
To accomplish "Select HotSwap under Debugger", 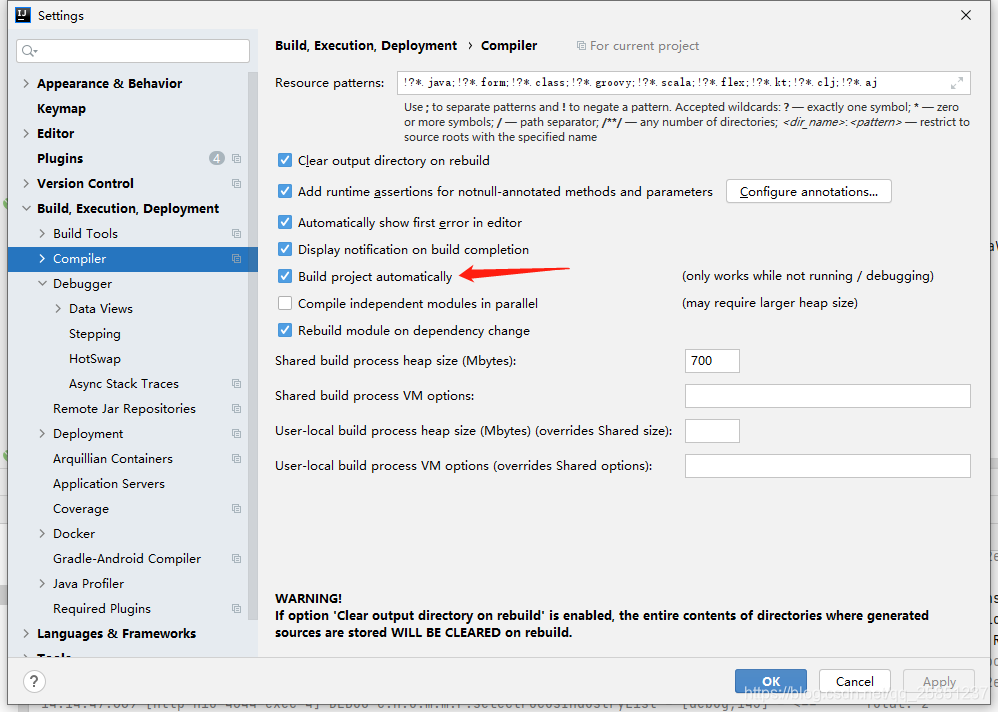I will tap(95, 359).
